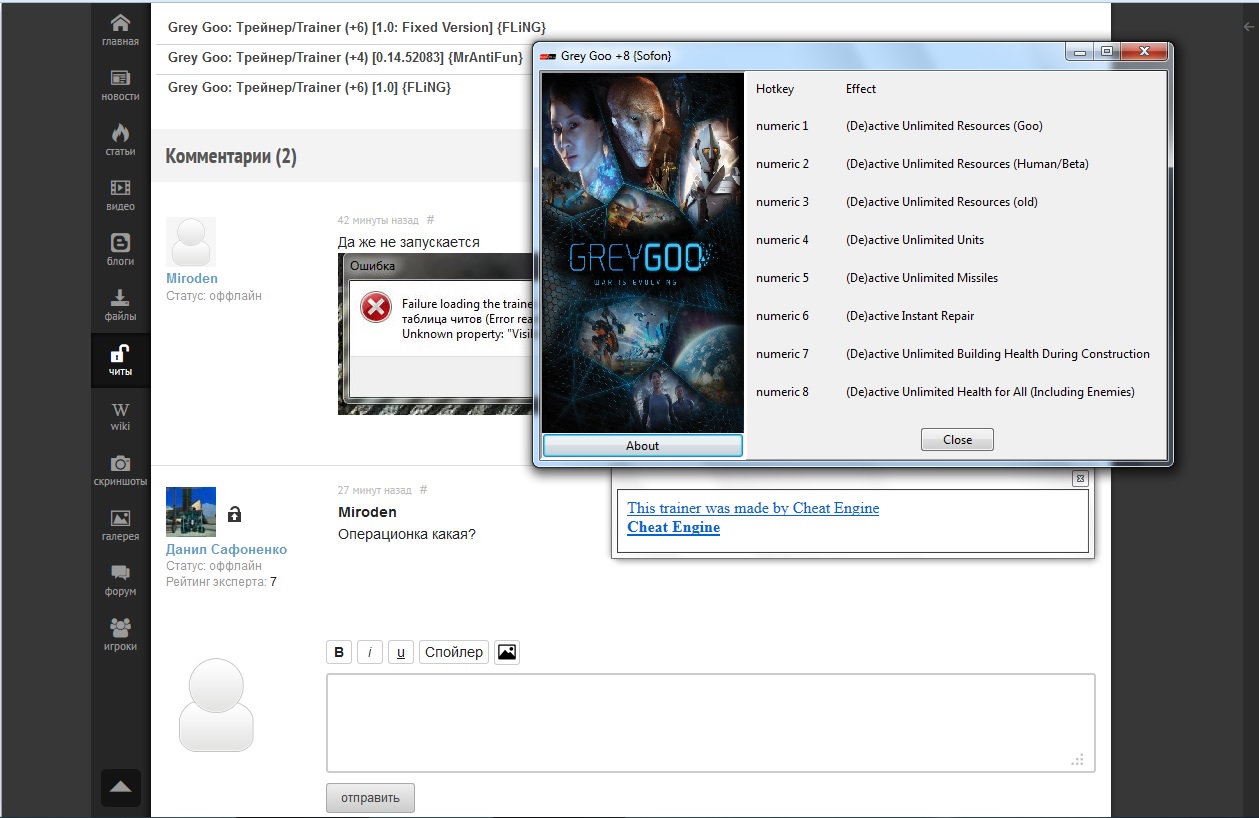This screenshot has height=818, width=1259.
Task: Open 'This trainer was made by Cheat Engine' link
Action: (753, 508)
